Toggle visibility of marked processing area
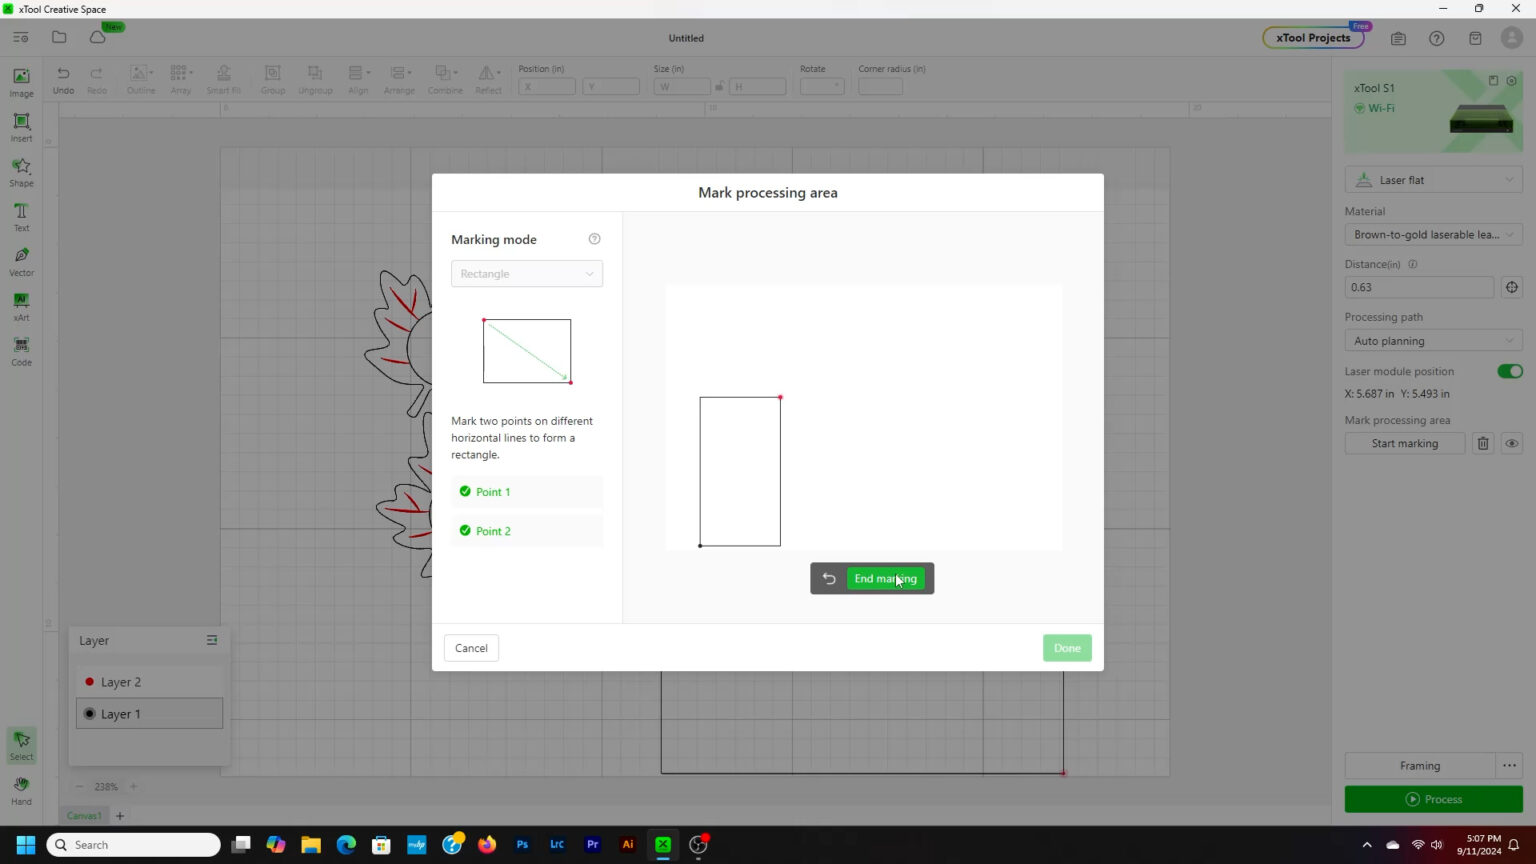The height and width of the screenshot is (864, 1536). pyautogui.click(x=1511, y=444)
